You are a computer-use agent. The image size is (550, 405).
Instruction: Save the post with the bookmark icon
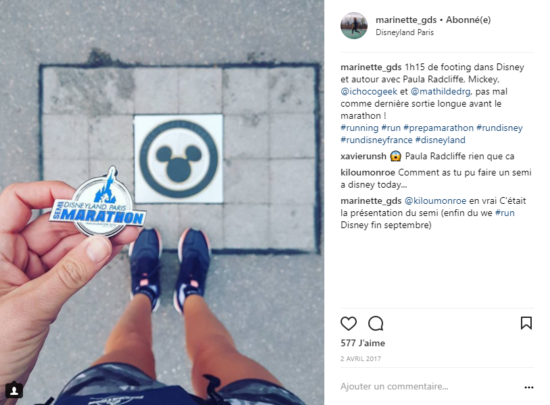tap(526, 323)
